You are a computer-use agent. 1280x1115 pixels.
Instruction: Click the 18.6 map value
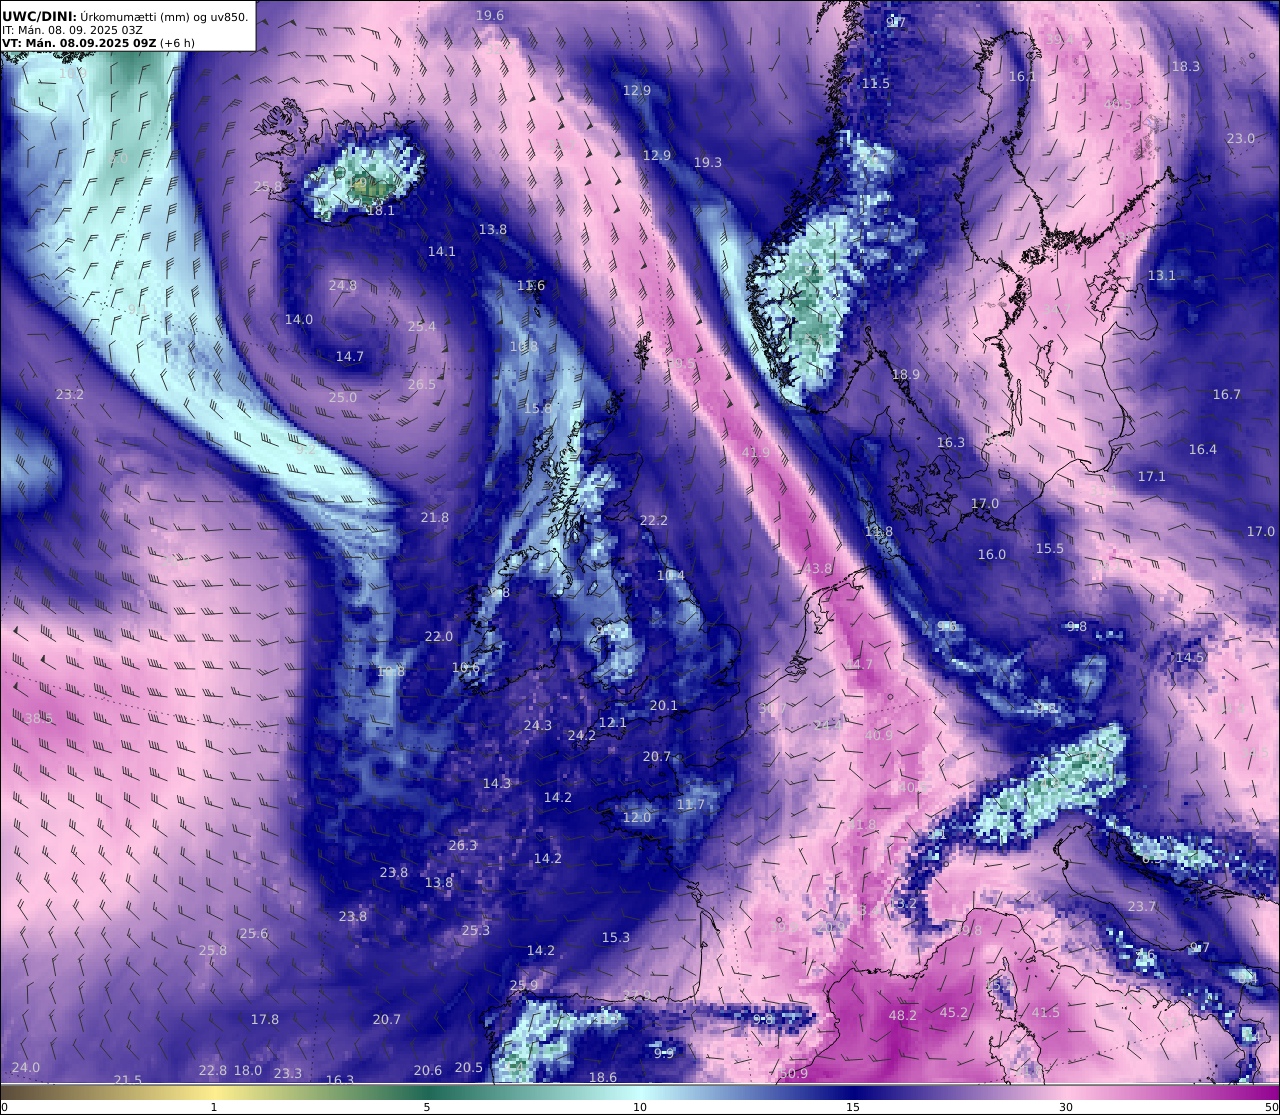pos(602,1077)
